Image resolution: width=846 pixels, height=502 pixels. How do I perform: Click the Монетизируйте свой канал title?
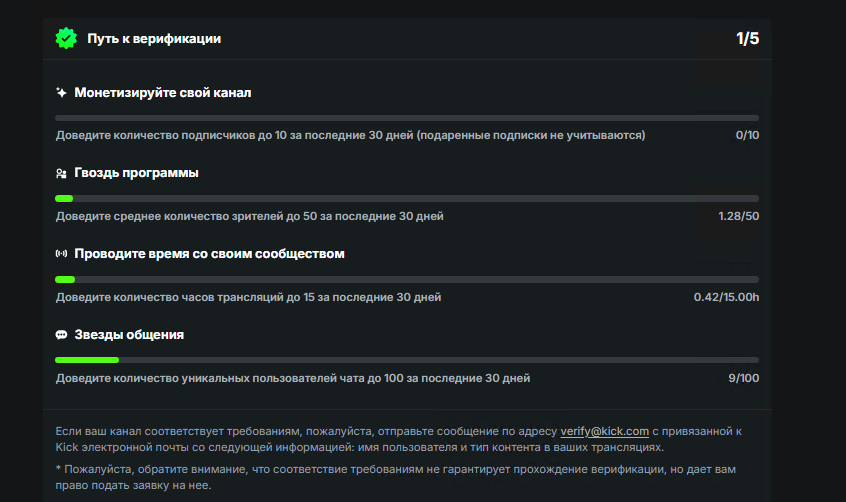tap(163, 93)
